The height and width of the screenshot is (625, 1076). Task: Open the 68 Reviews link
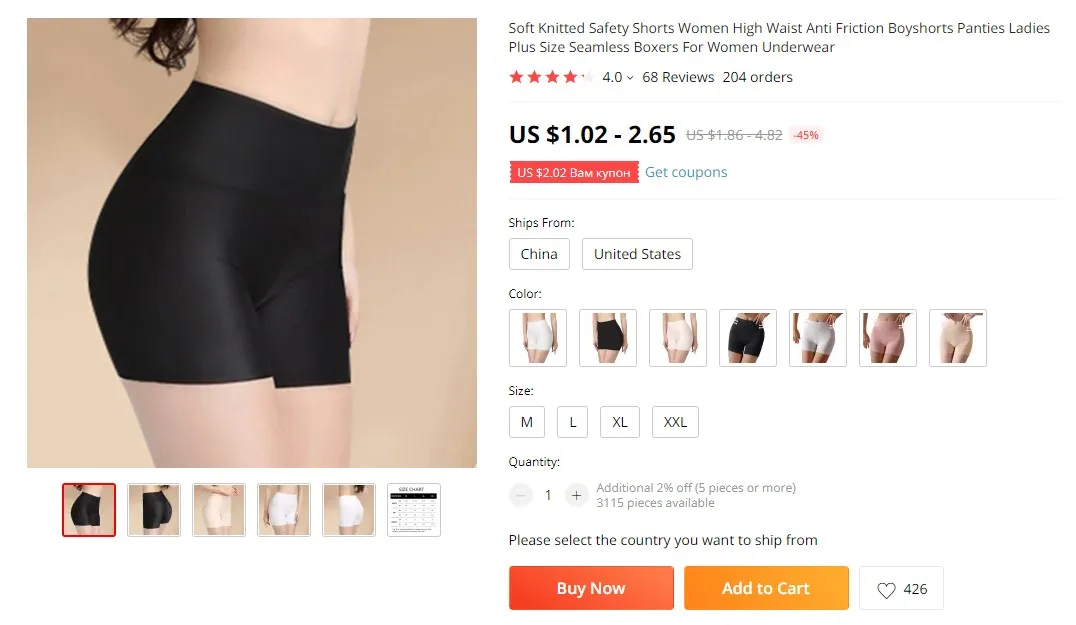pyautogui.click(x=678, y=78)
